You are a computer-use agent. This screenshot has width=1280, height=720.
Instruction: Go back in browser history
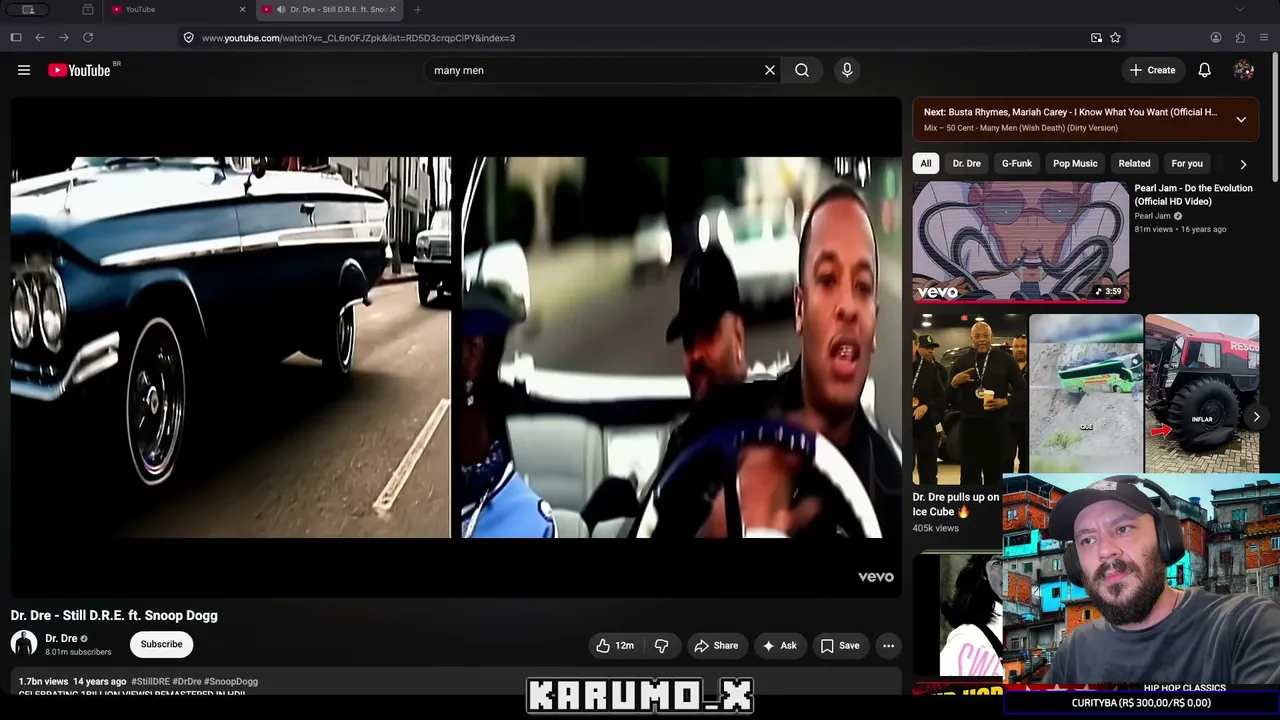point(40,38)
